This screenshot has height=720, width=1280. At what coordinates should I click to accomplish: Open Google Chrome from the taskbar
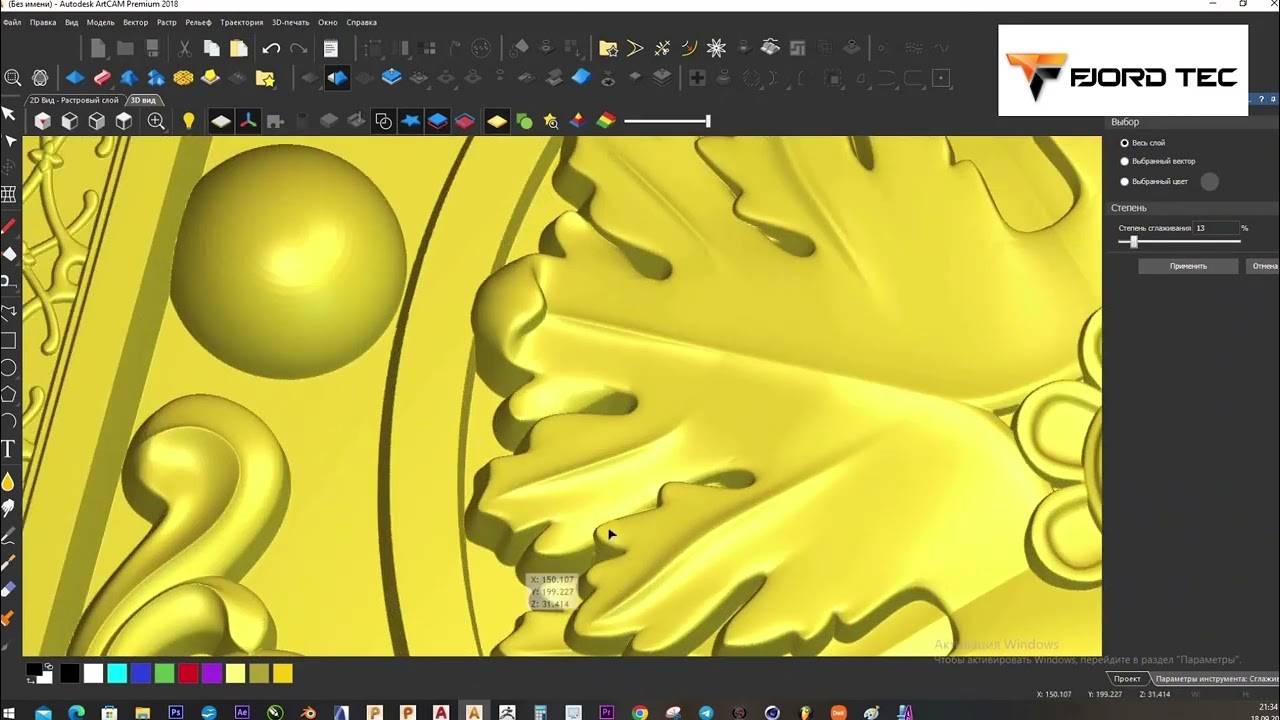tap(640, 713)
